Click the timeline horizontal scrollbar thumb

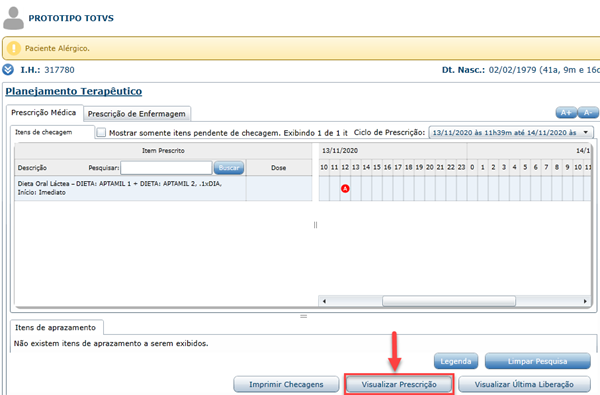pyautogui.click(x=449, y=301)
